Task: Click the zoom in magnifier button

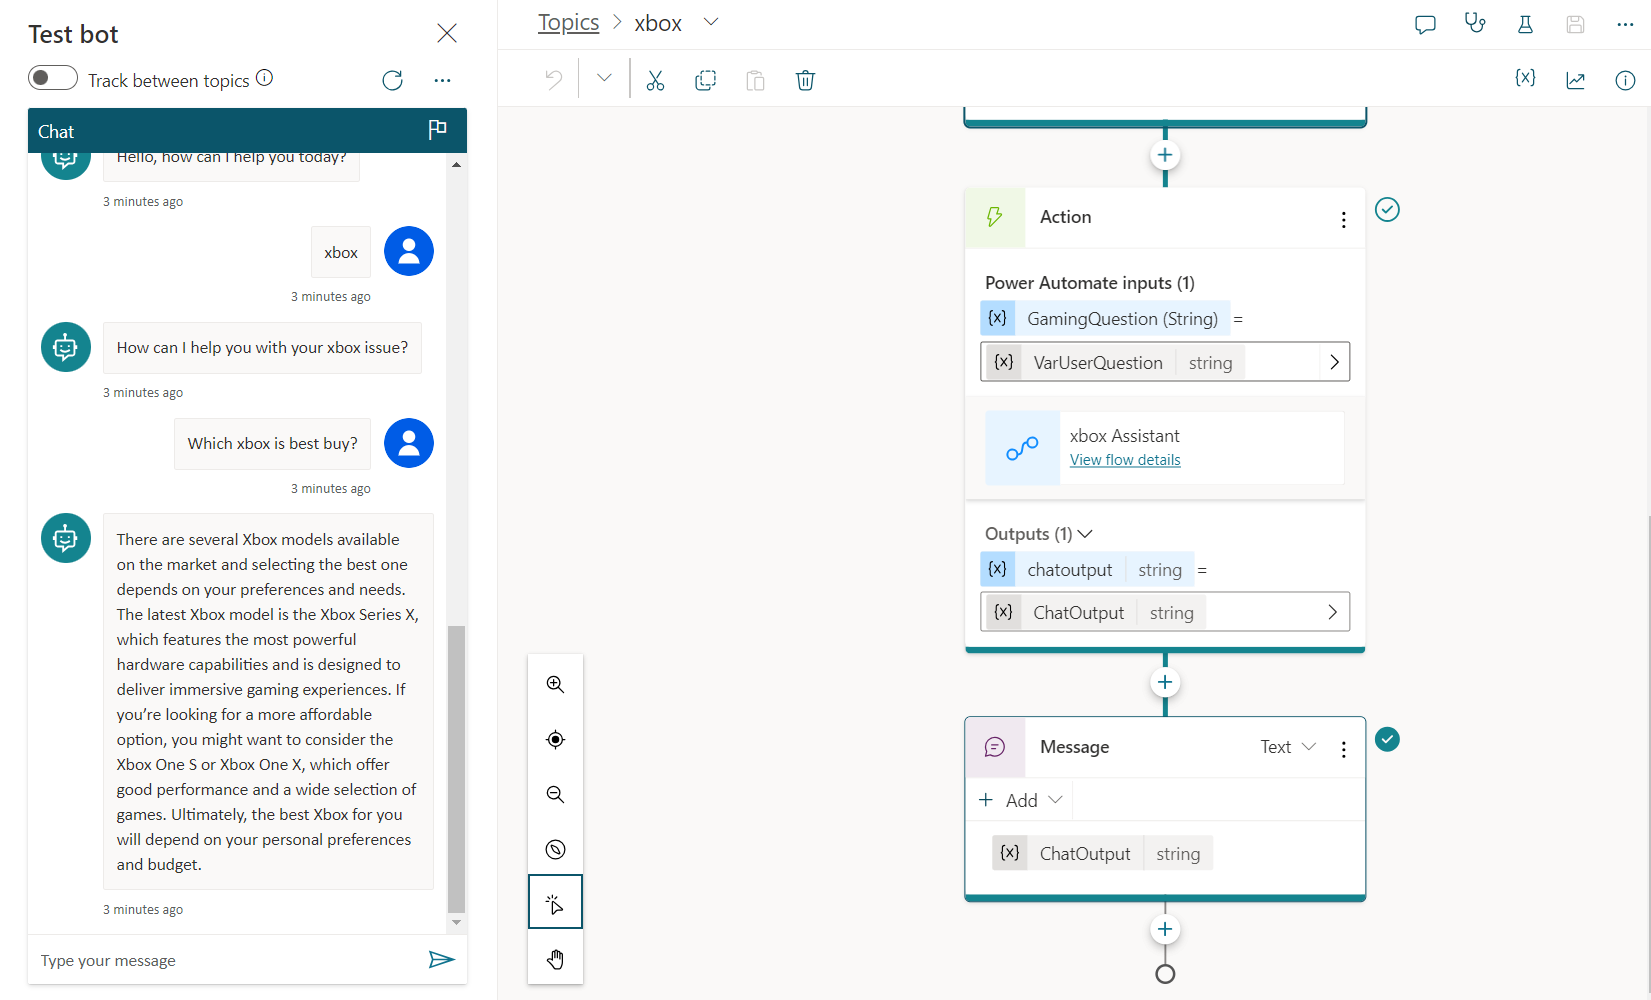Action: point(555,685)
